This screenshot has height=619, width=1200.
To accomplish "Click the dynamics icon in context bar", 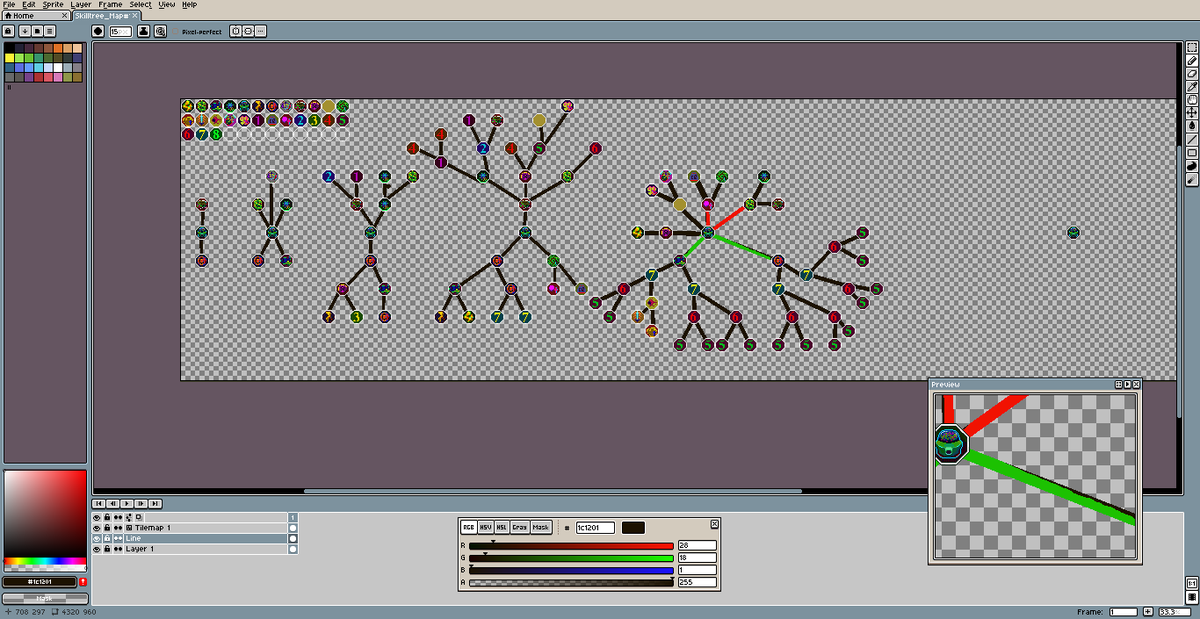I will [x=160, y=31].
